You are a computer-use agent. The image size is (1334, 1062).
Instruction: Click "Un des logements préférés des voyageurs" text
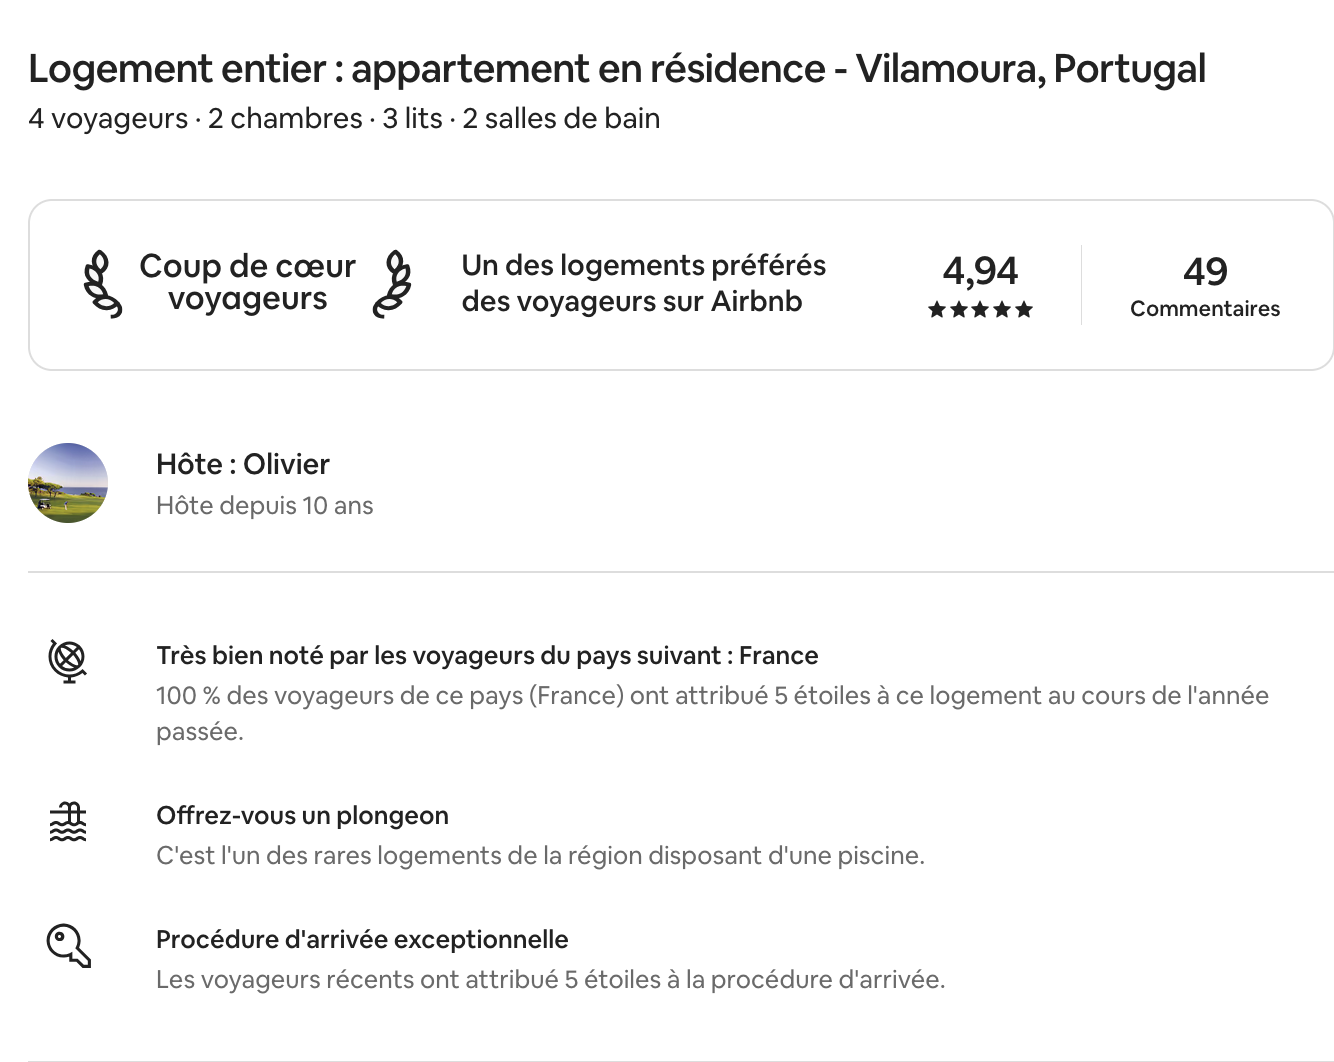click(643, 283)
